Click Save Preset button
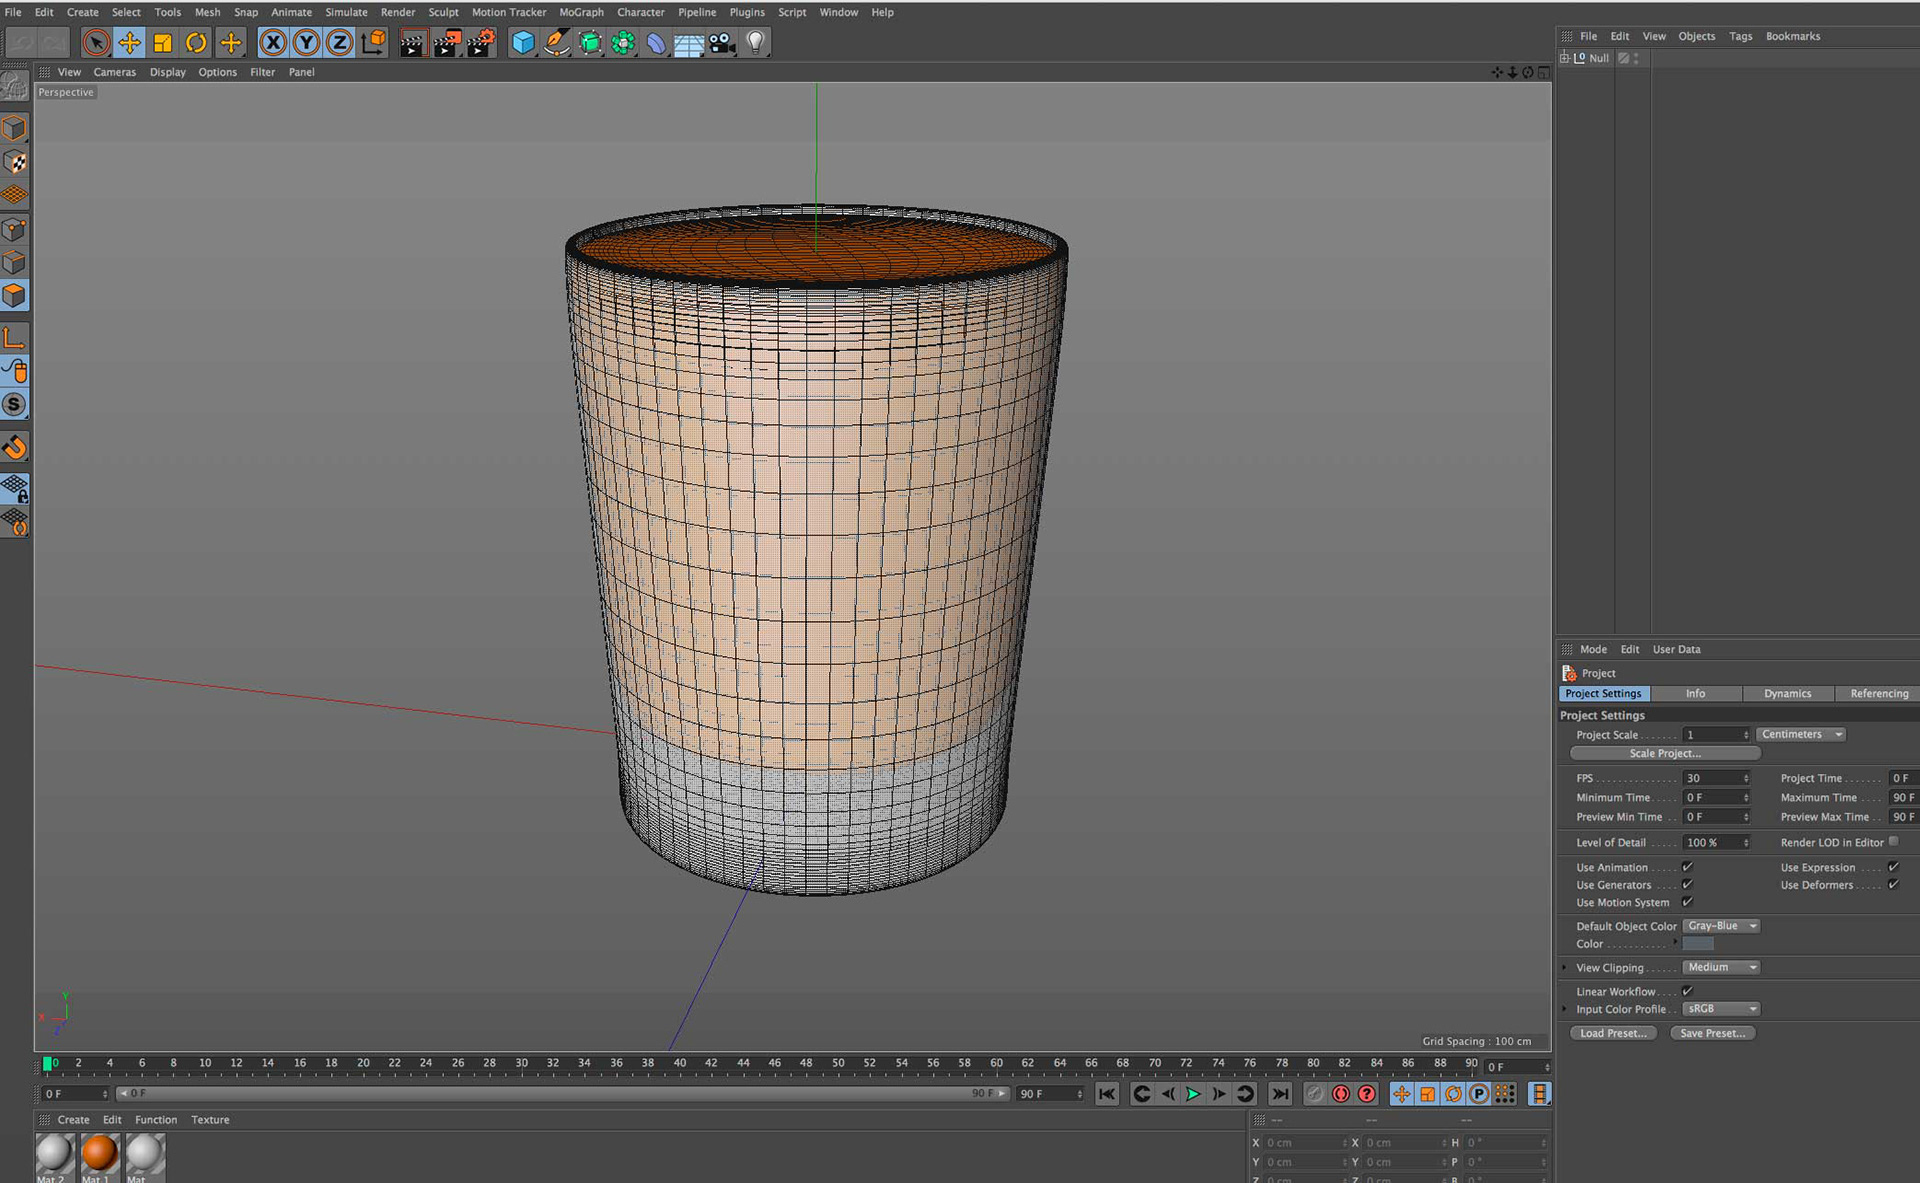Viewport: 1920px width, 1183px height. [x=1712, y=1033]
